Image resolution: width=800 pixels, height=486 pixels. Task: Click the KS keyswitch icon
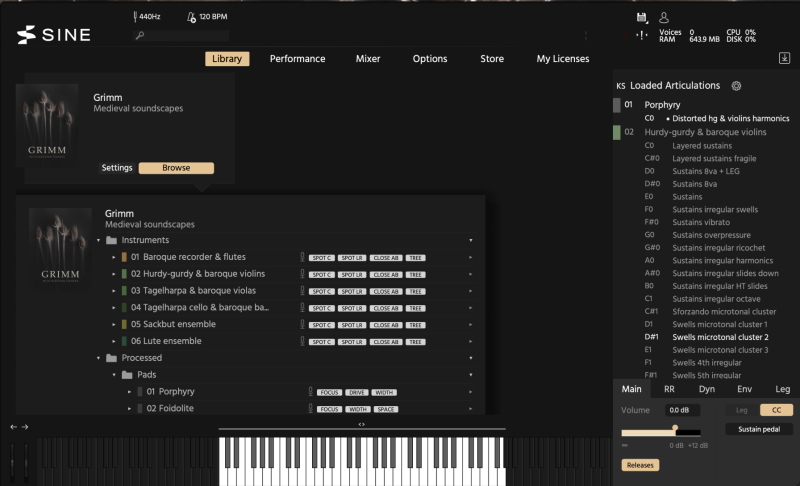point(620,86)
